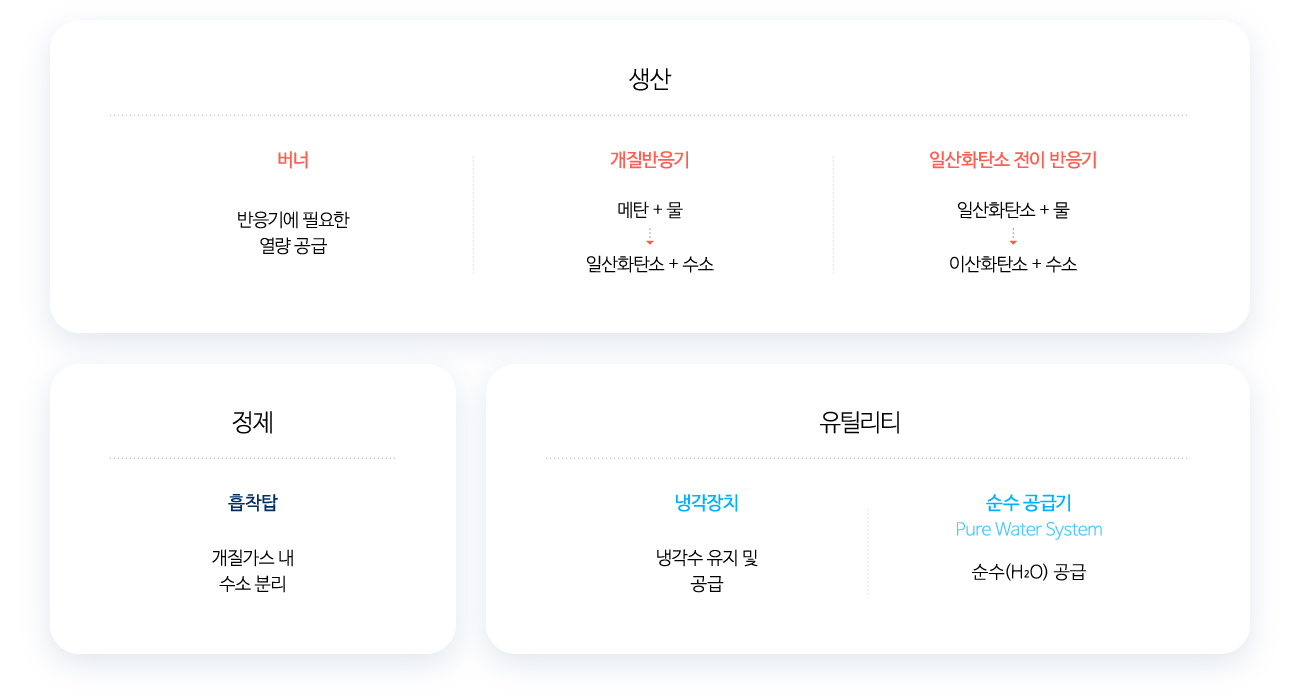Image resolution: width=1300 pixels, height=700 pixels.
Task: Click the Pure Water System subtitle
Action: click(1029, 530)
